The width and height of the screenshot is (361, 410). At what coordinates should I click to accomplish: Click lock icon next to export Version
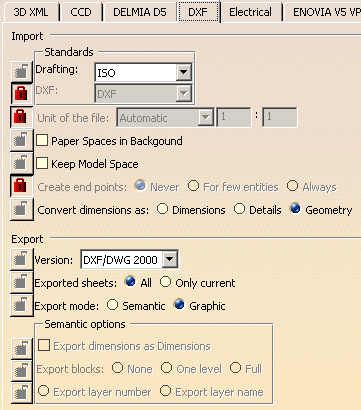pyautogui.click(x=22, y=259)
